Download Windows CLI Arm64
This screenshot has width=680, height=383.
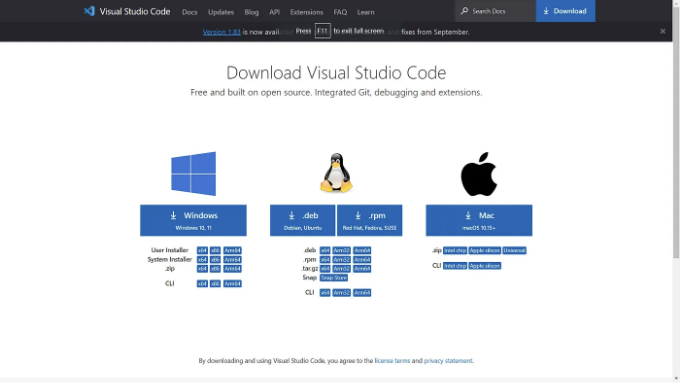(232, 284)
